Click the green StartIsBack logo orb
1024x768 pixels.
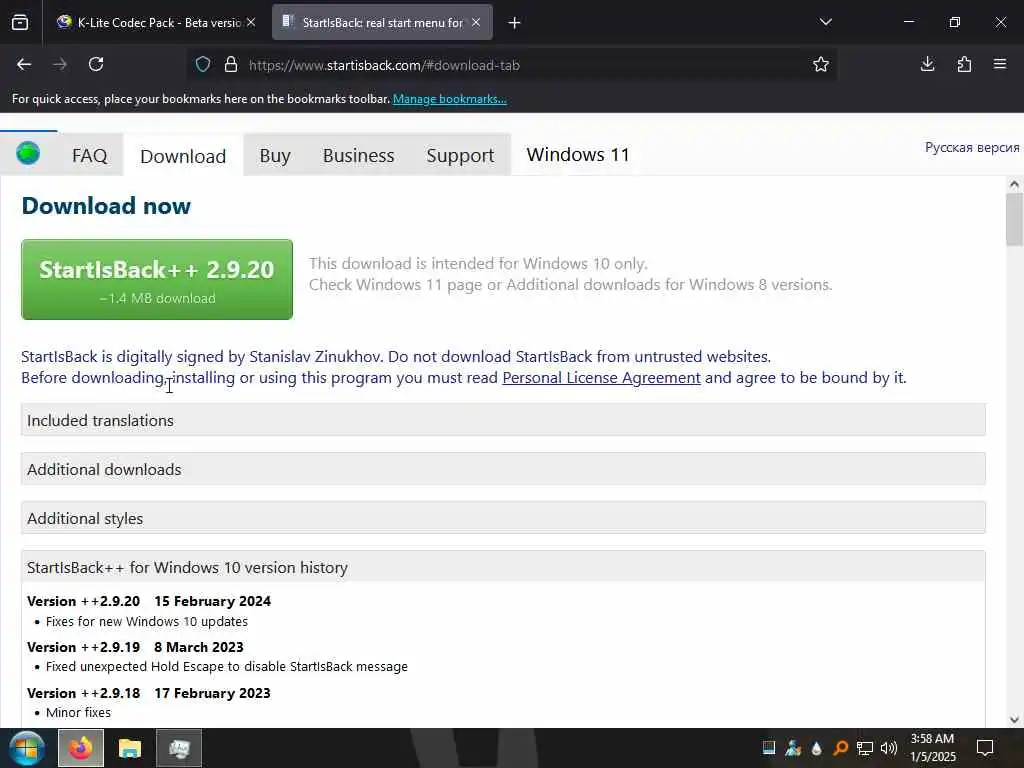click(28, 153)
